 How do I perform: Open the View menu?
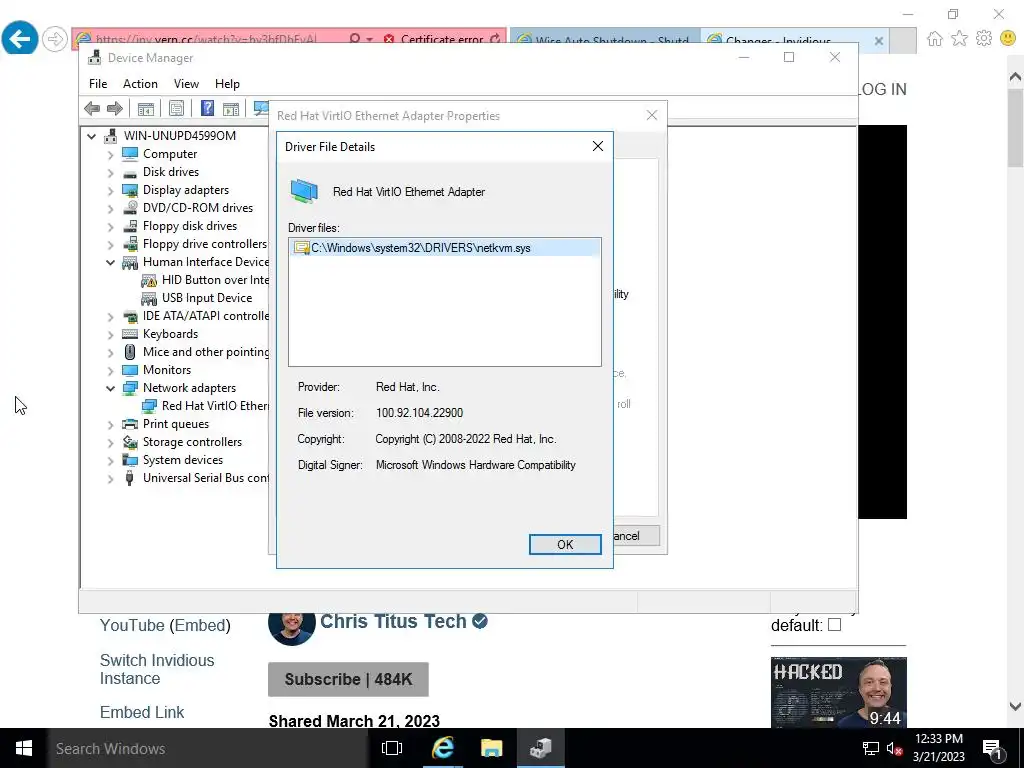coord(186,84)
